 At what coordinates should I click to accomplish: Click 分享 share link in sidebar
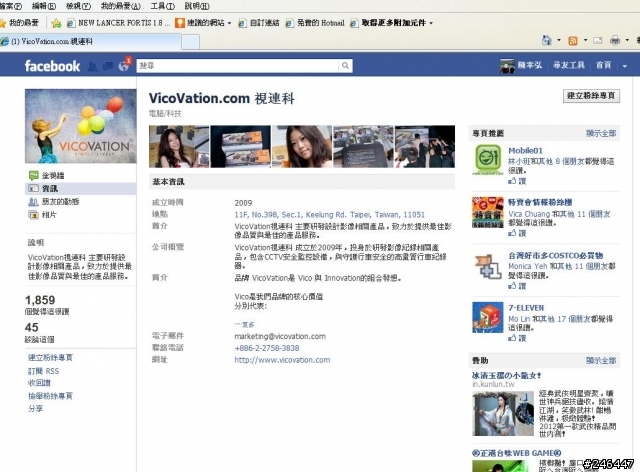click(x=35, y=409)
